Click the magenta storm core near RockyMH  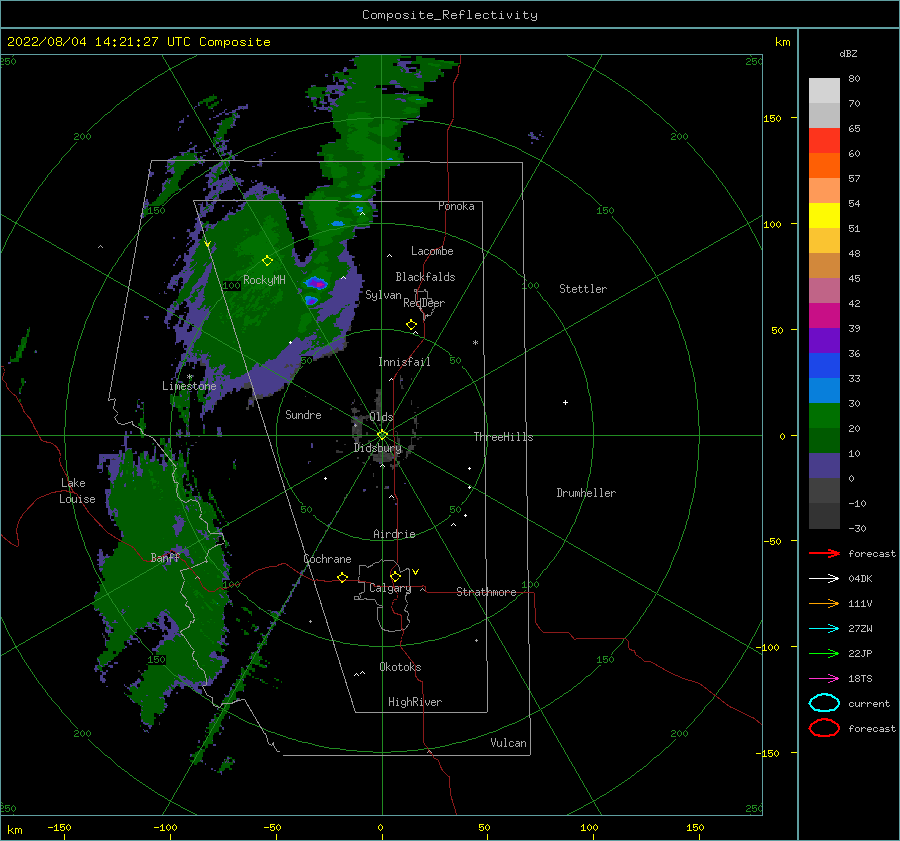(316, 283)
